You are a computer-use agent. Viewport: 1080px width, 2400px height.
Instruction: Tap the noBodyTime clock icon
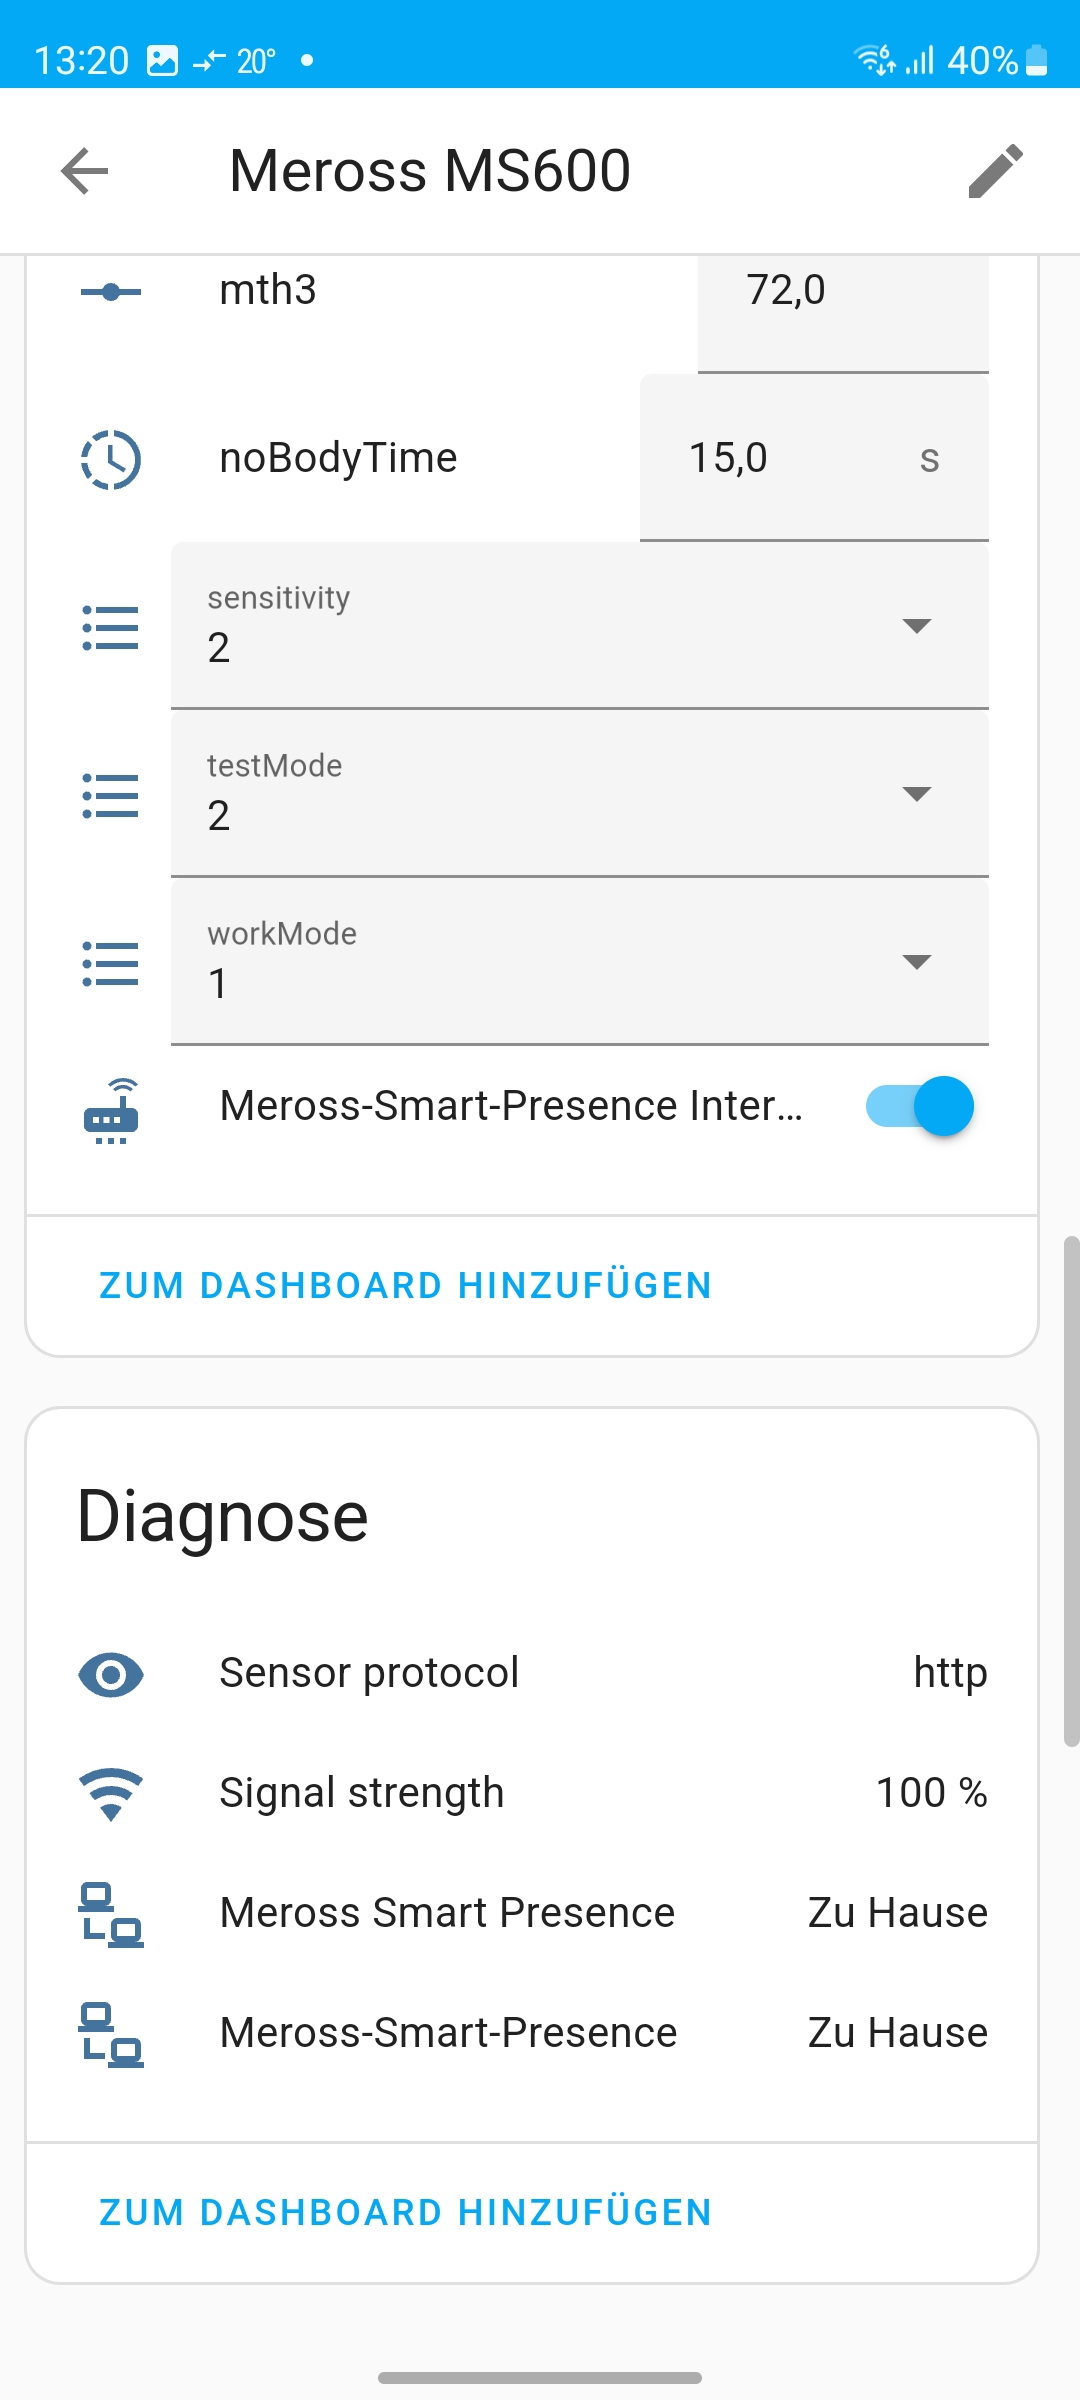(x=111, y=459)
